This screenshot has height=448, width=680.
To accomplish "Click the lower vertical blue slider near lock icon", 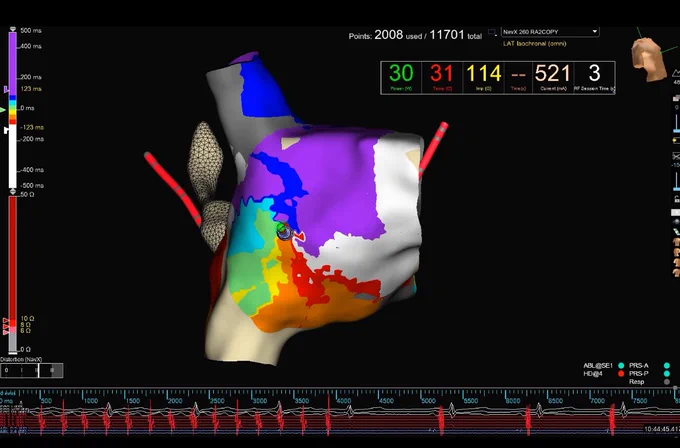I will click(677, 180).
